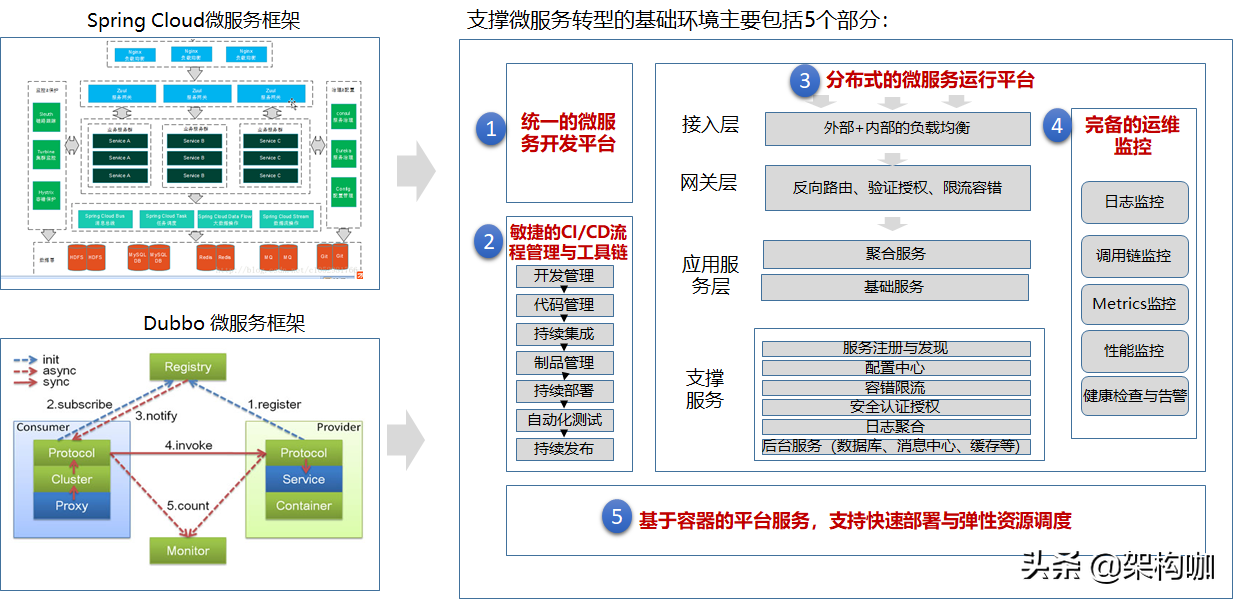Click the '5.count' label
Screen dimensions: 1233x599
coord(188,506)
